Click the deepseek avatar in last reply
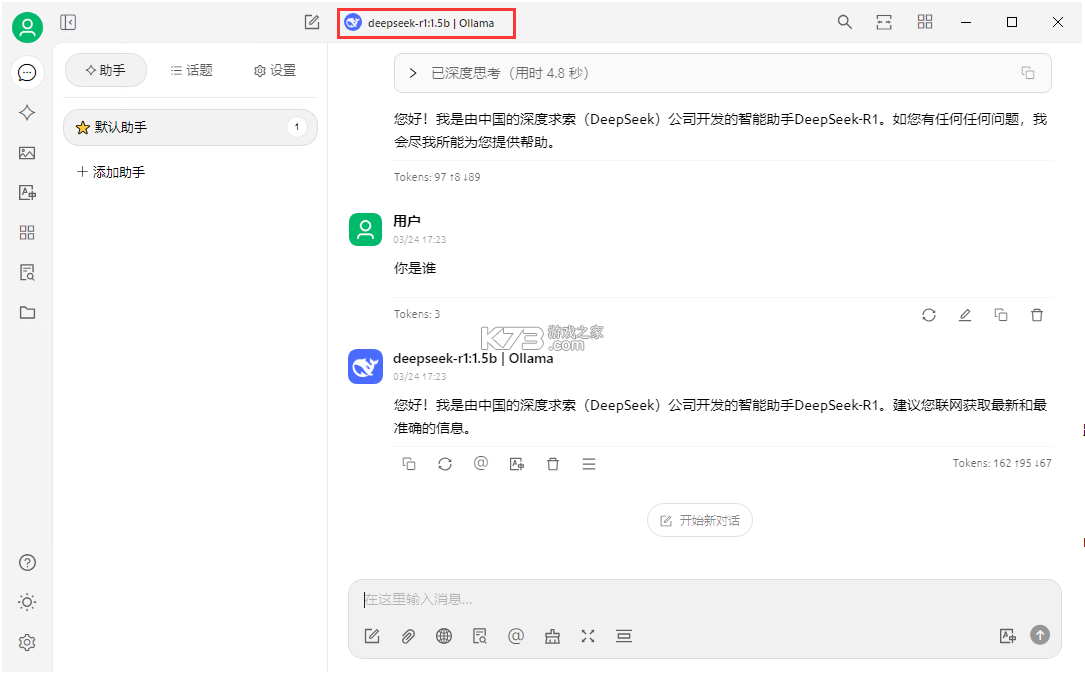The height and width of the screenshot is (676, 1085). tap(365, 366)
